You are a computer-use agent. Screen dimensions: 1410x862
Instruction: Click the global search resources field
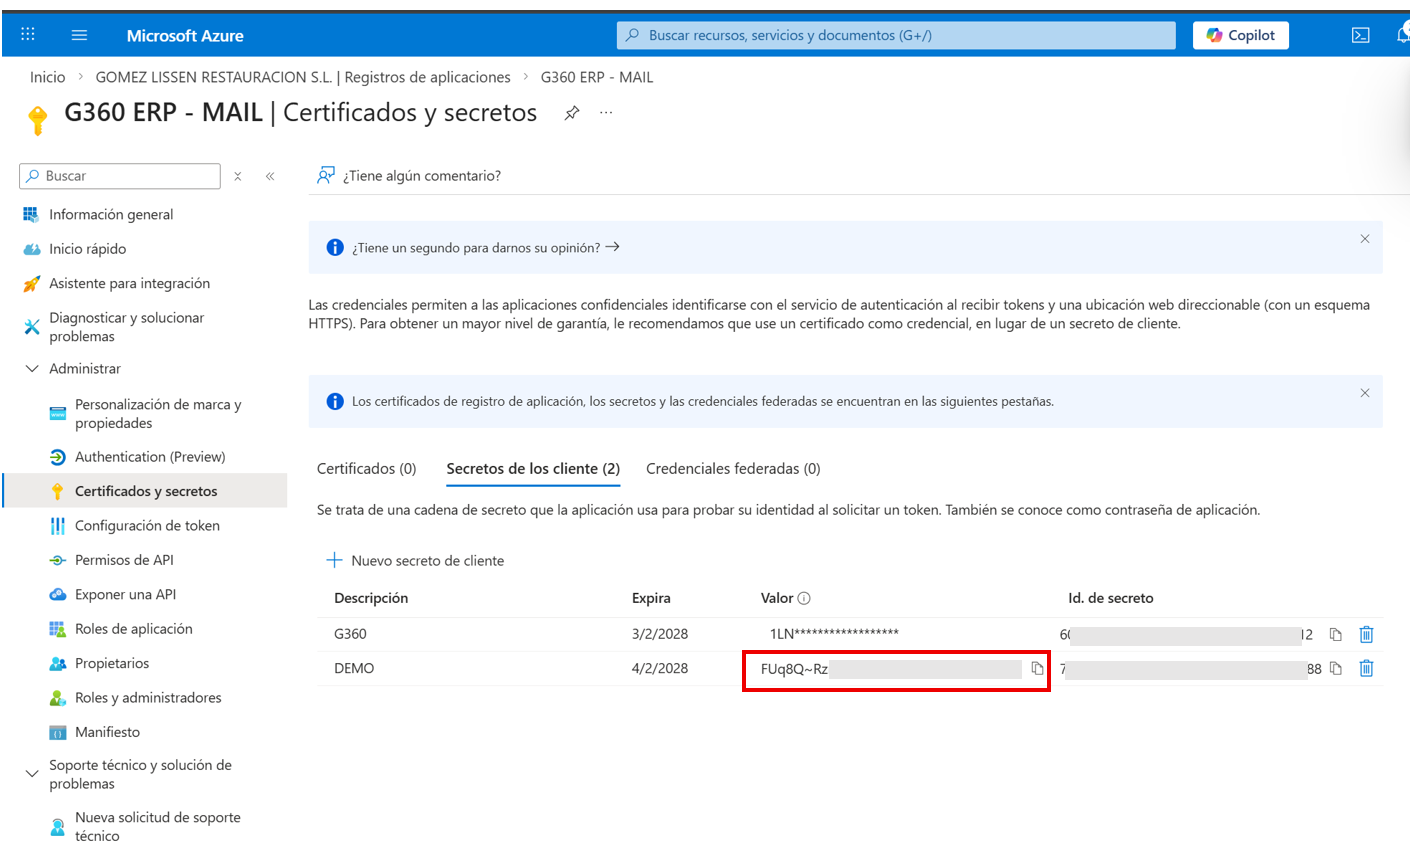point(895,35)
